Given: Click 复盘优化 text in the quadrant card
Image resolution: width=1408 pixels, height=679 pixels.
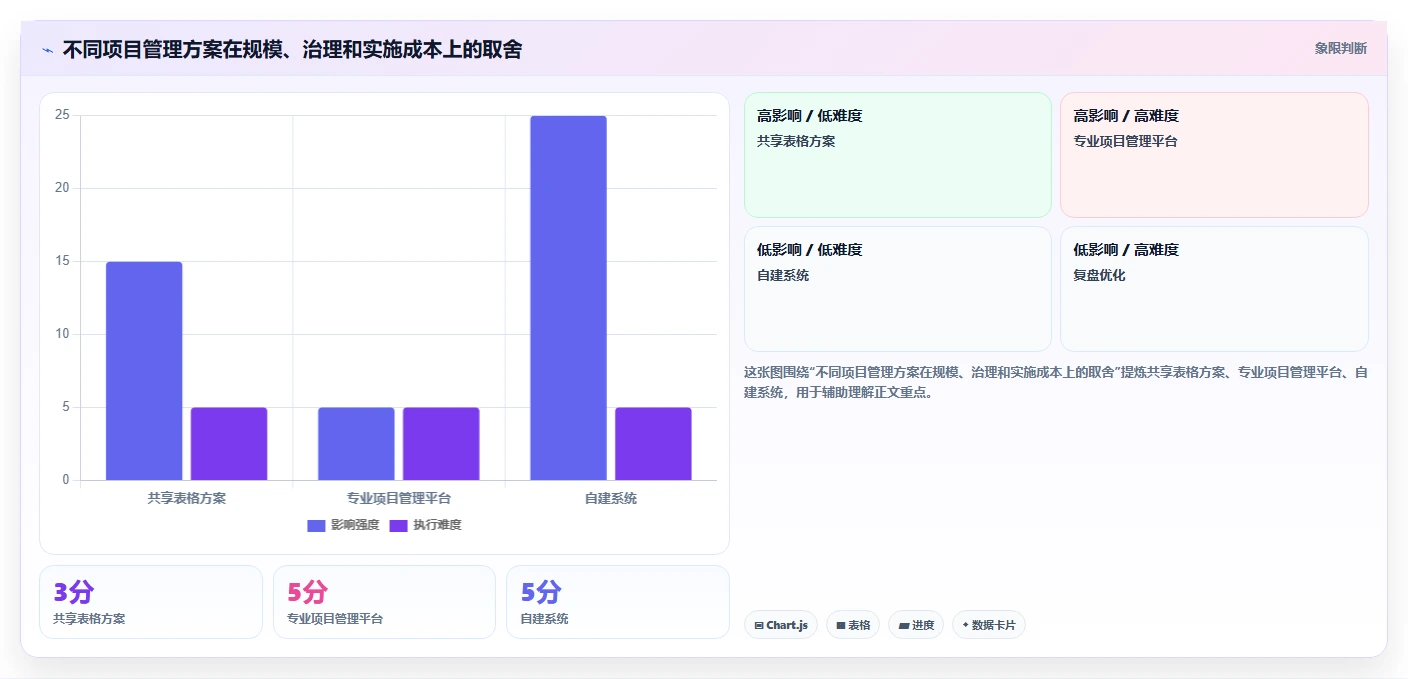Looking at the screenshot, I should pyautogui.click(x=1099, y=275).
